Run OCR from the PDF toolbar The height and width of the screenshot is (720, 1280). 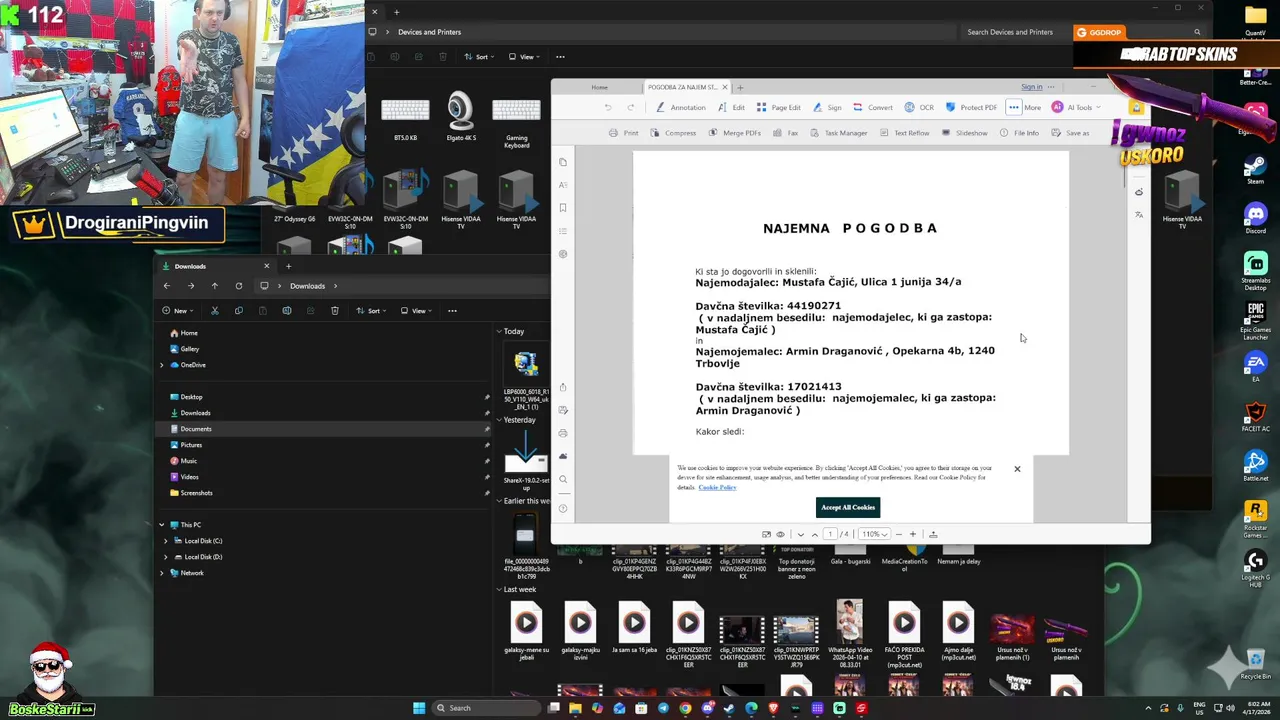pyautogui.click(x=919, y=107)
